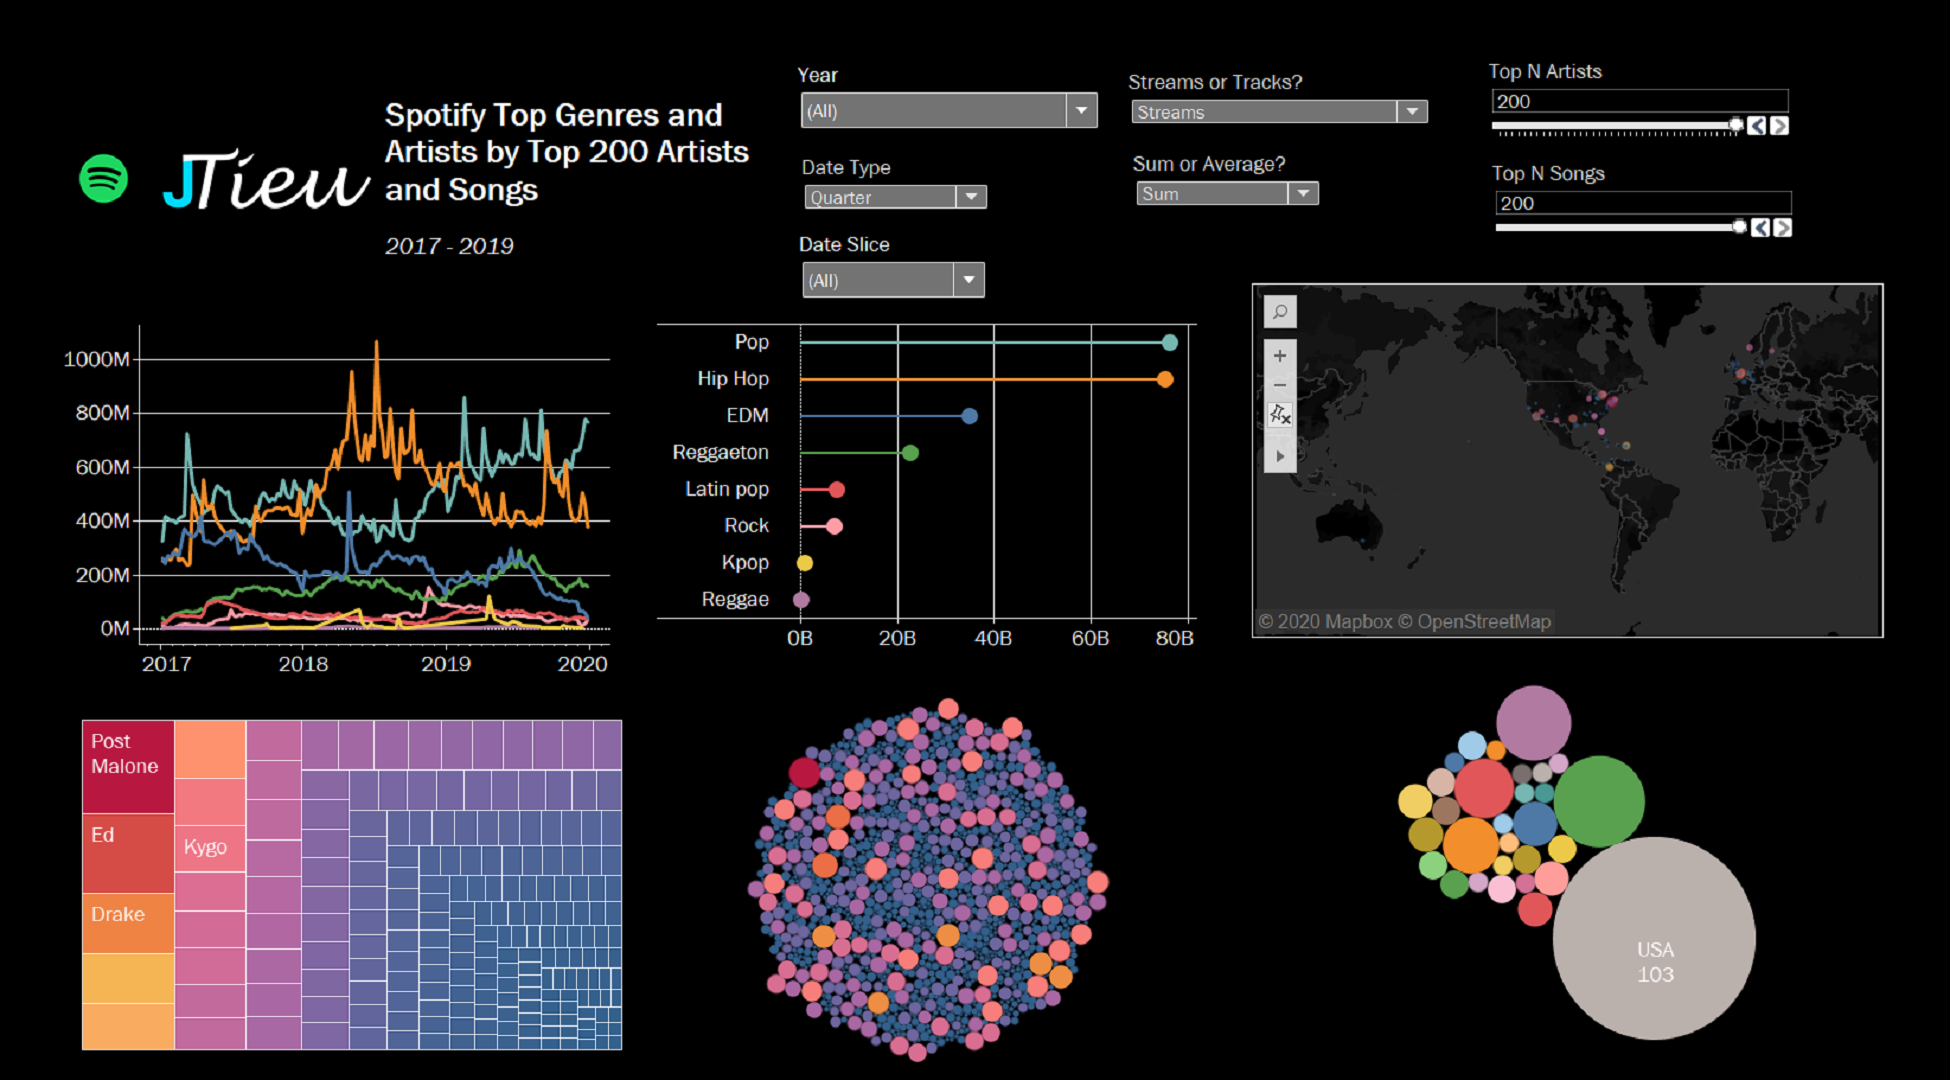Click the Reggaeton genre label

point(720,452)
